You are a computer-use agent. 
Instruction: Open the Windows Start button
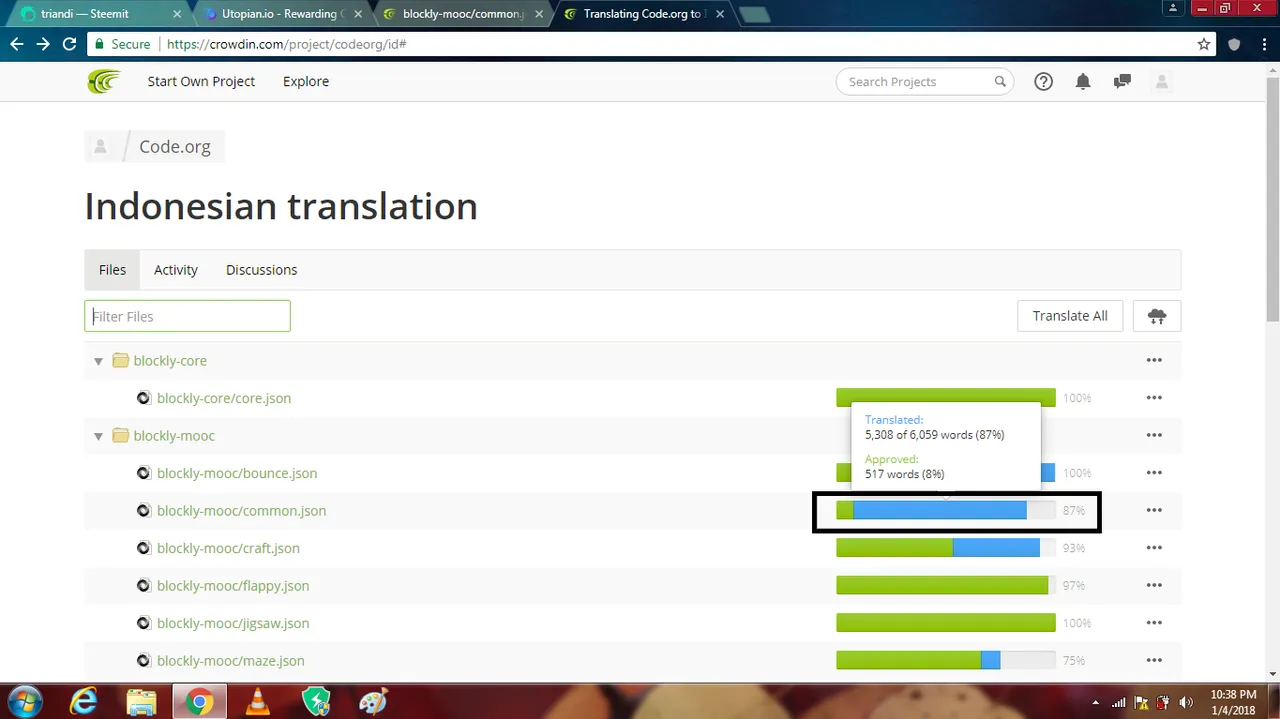click(24, 702)
